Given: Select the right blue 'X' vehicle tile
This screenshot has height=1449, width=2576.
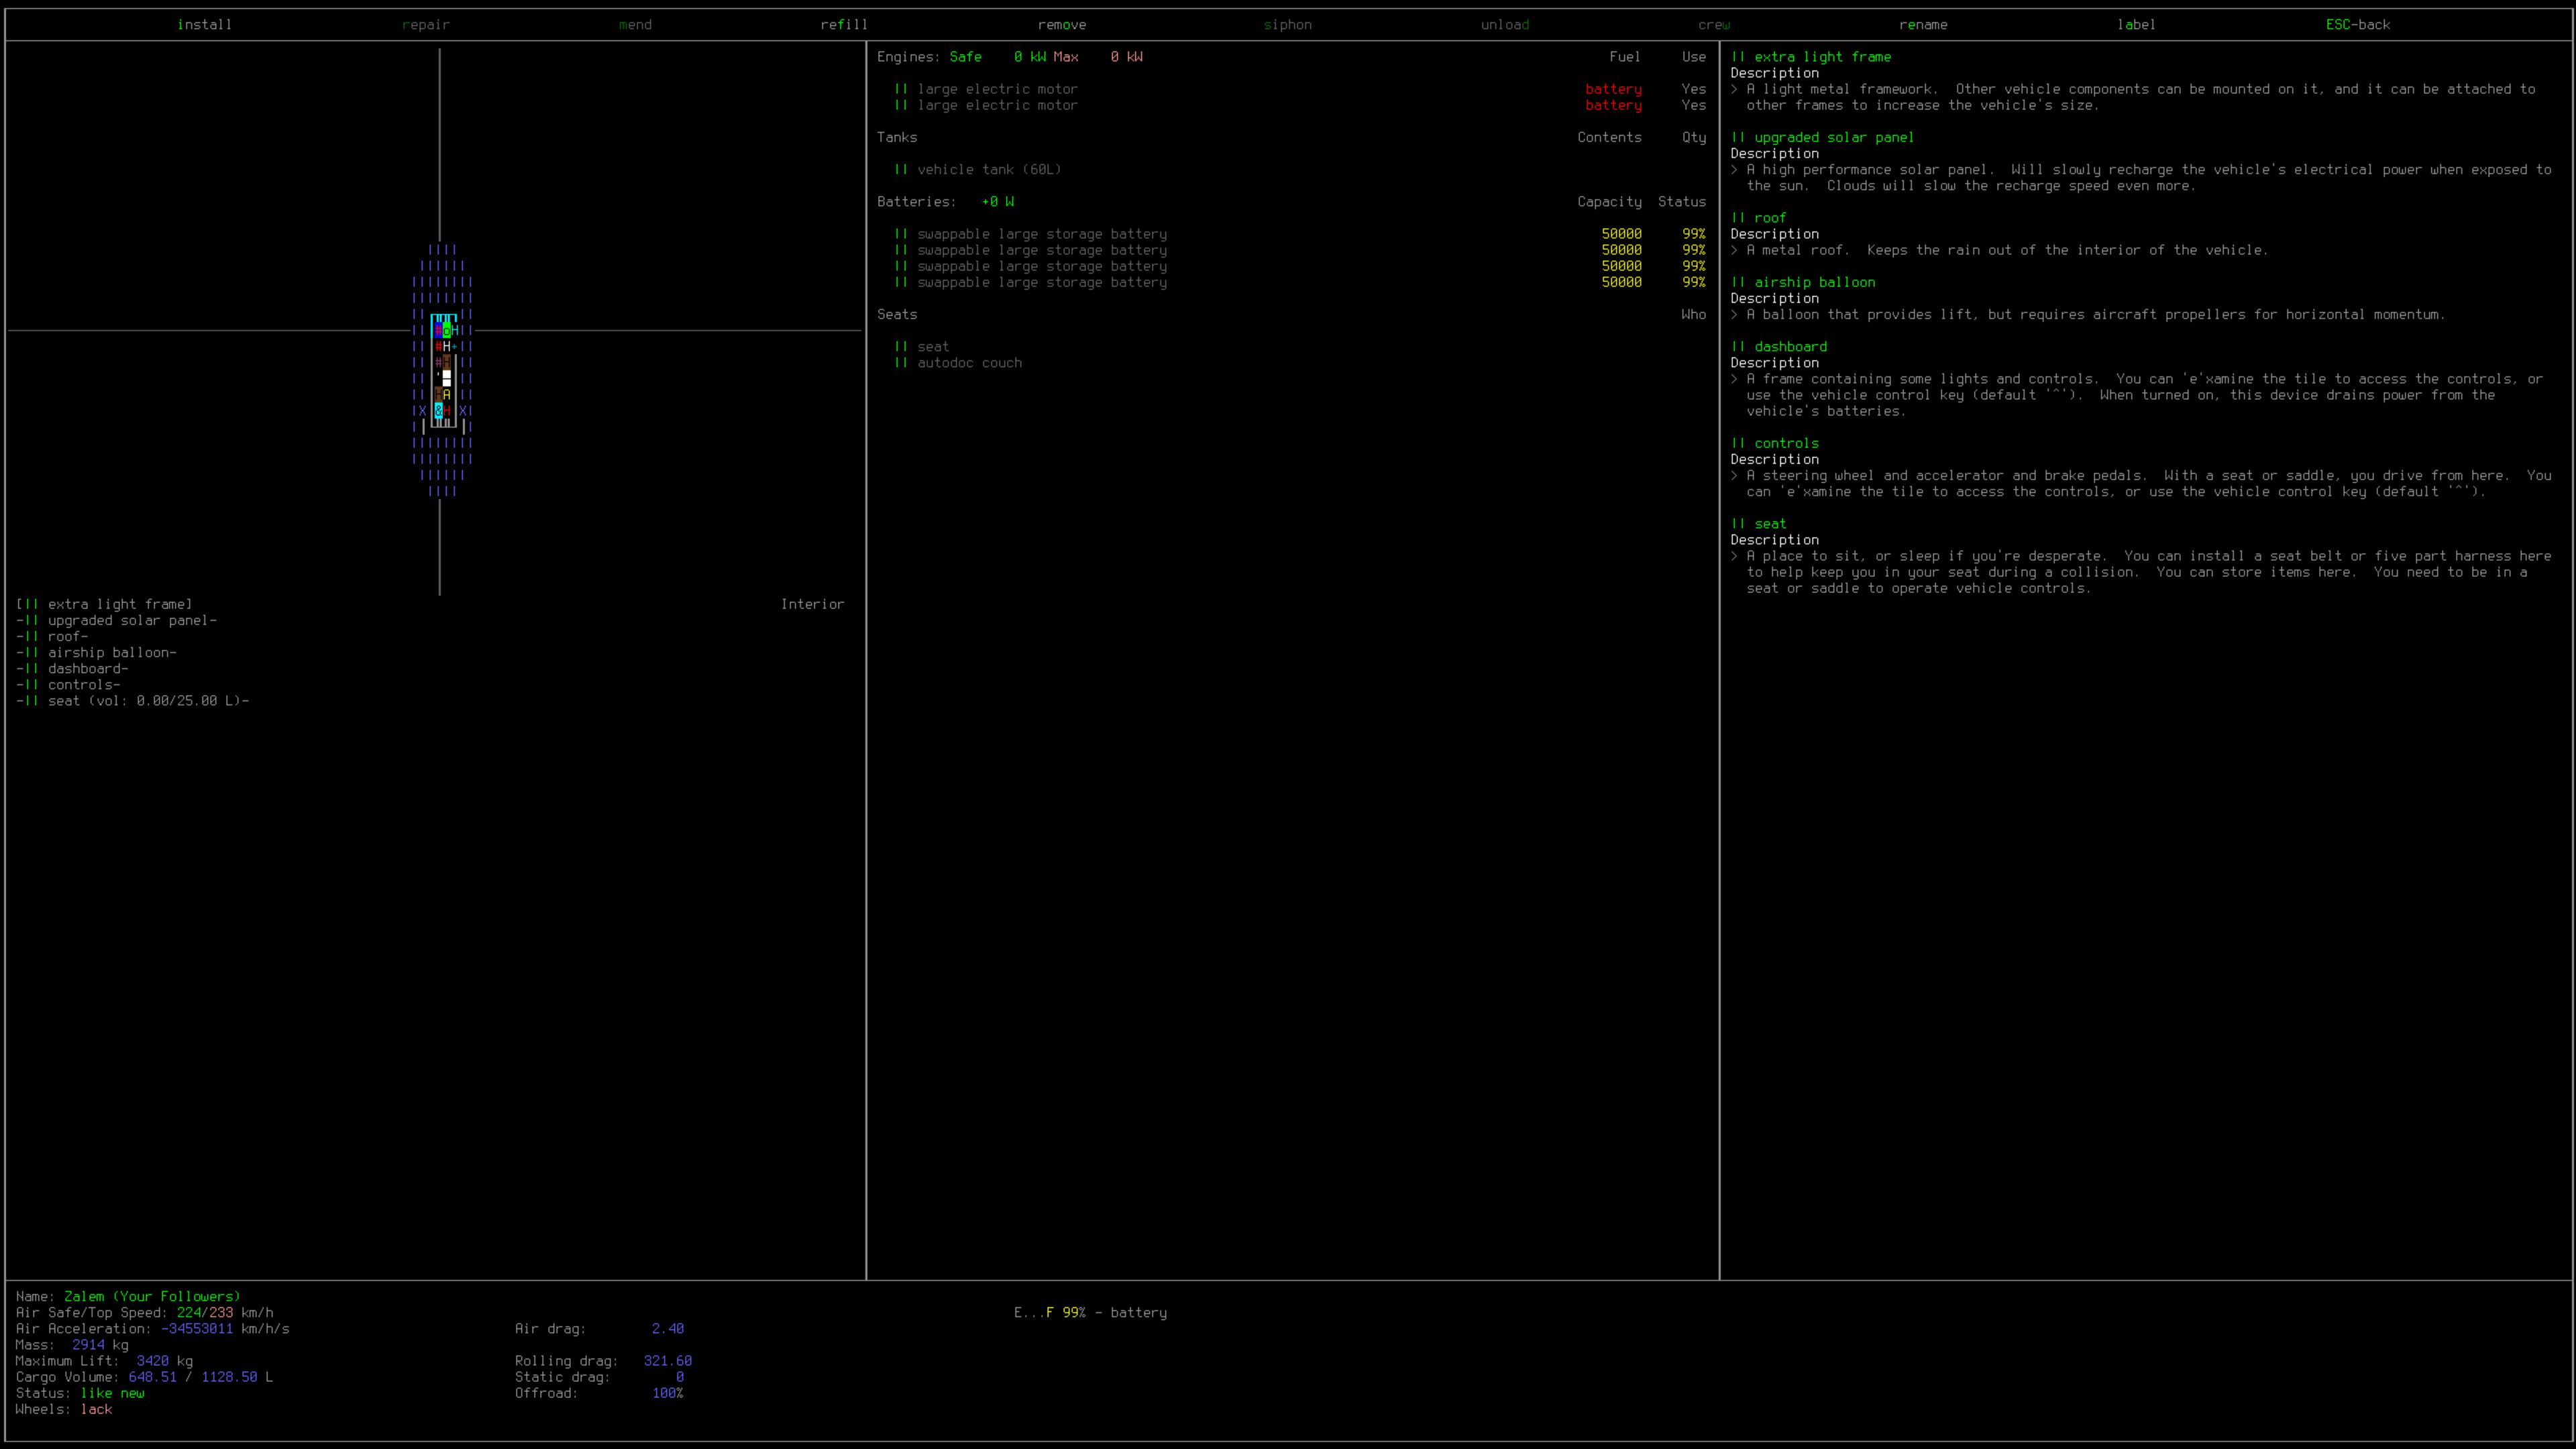Looking at the screenshot, I should tap(463, 411).
